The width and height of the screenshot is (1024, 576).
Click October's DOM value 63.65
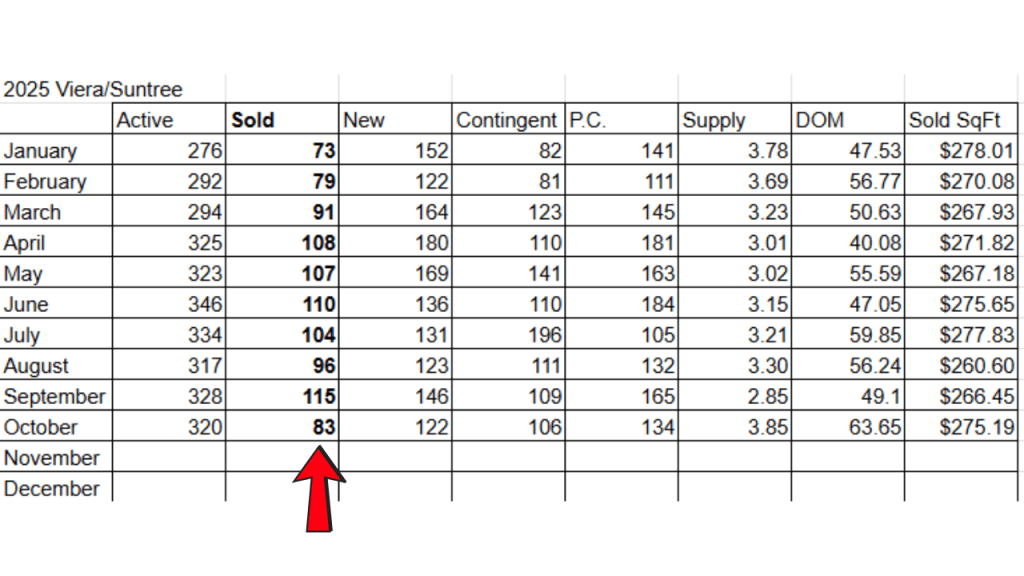click(x=874, y=427)
